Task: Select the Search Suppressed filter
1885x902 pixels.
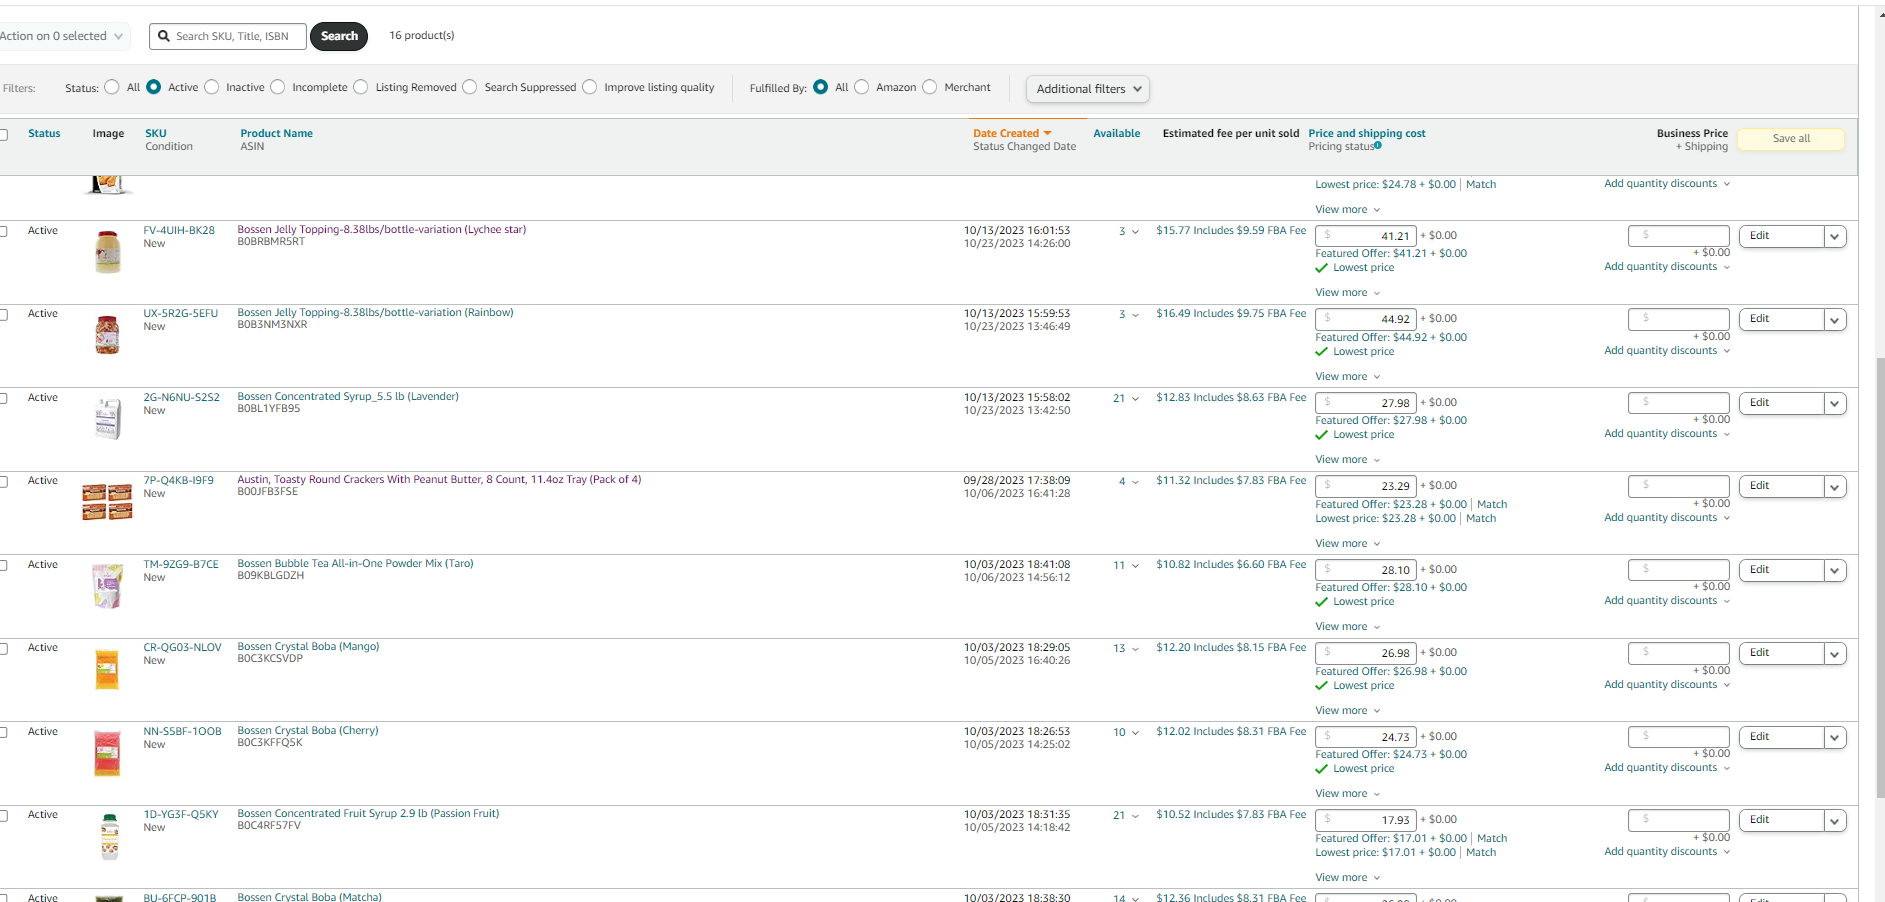Action: pyautogui.click(x=470, y=87)
